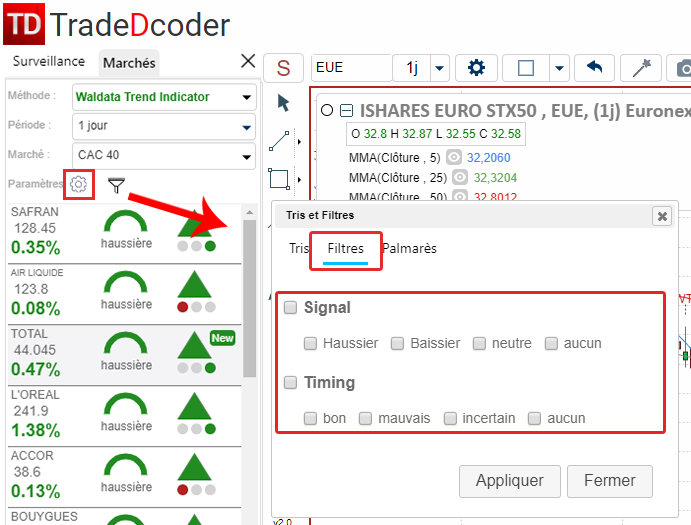Select the TOTAL stock row

point(125,355)
